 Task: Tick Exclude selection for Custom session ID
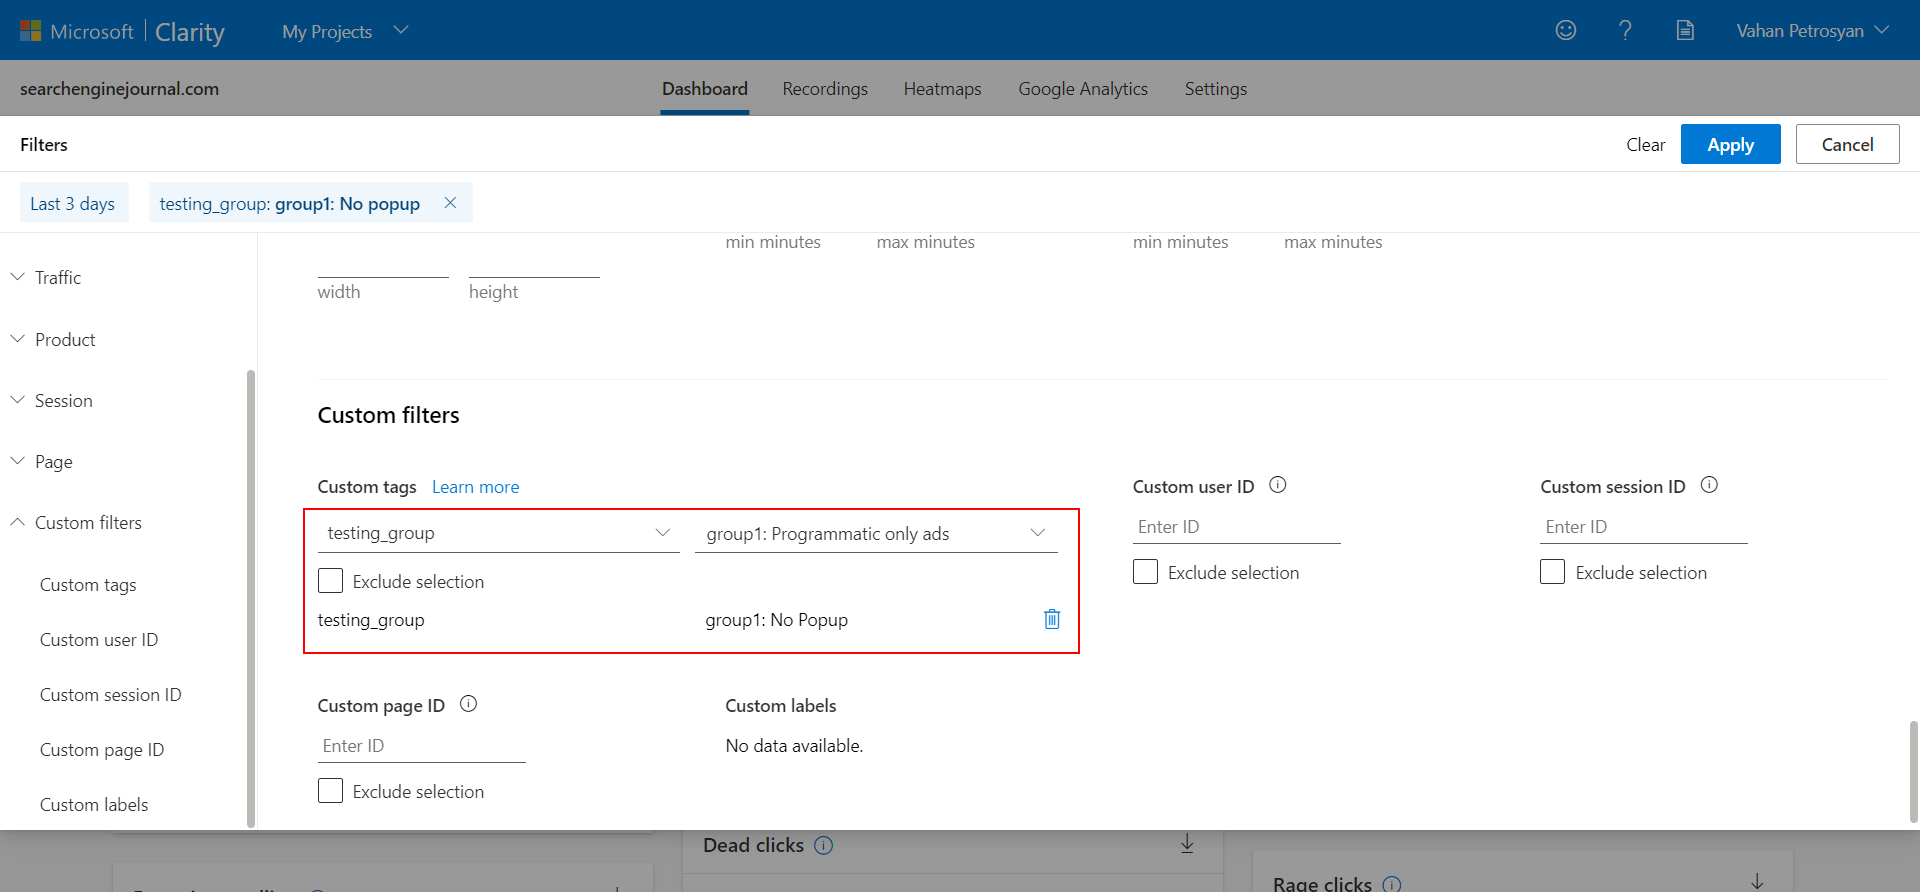[x=1552, y=573]
